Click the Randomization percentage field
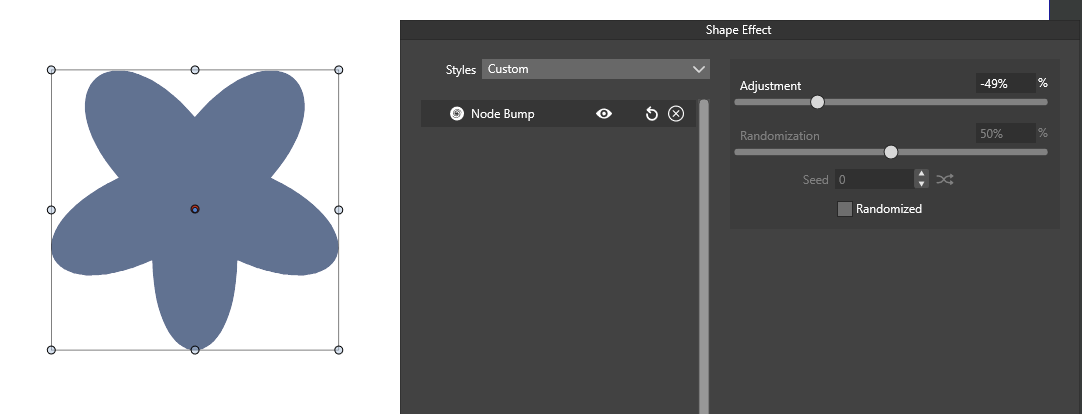Image resolution: width=1082 pixels, height=414 pixels. [x=1004, y=133]
